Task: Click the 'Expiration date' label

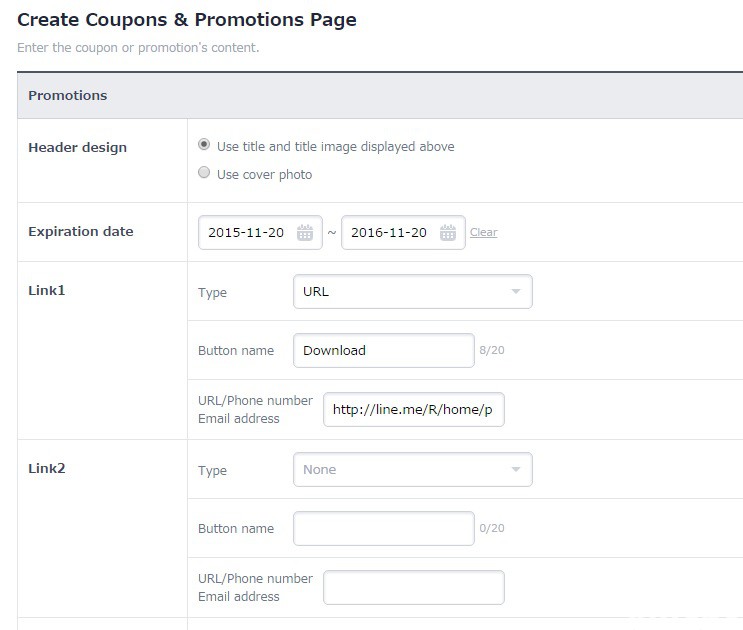Action: point(81,231)
